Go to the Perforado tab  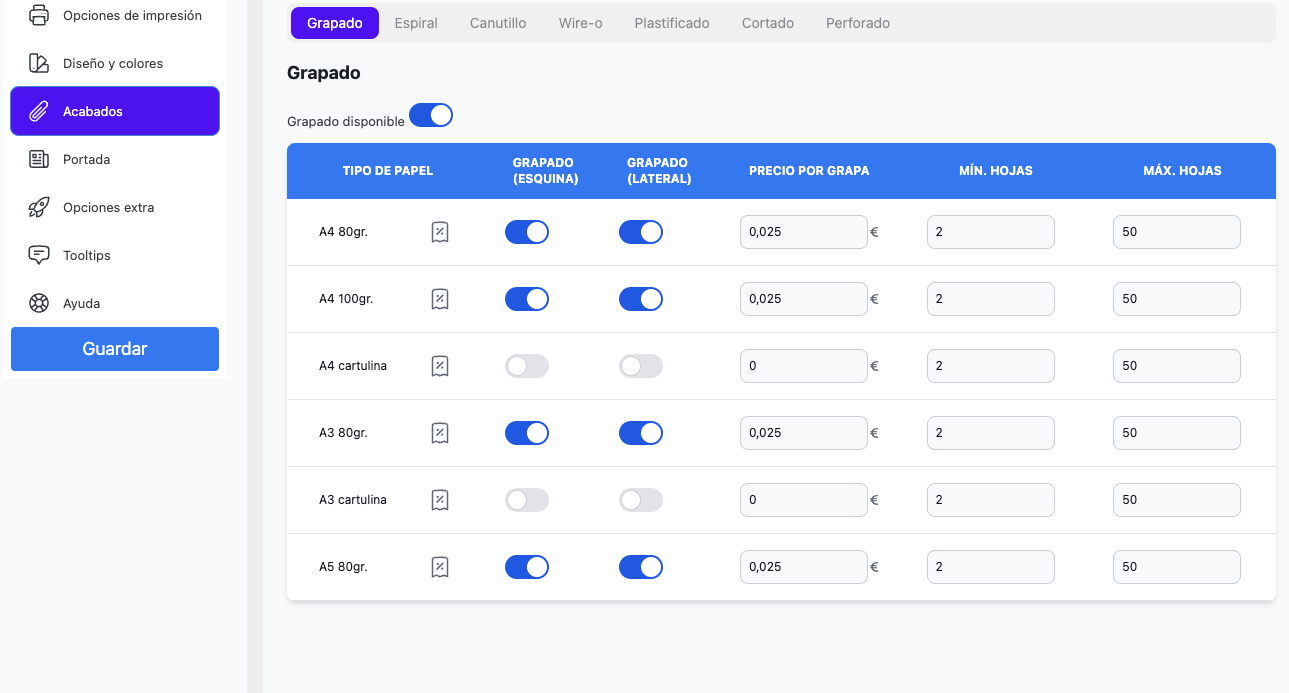click(858, 23)
